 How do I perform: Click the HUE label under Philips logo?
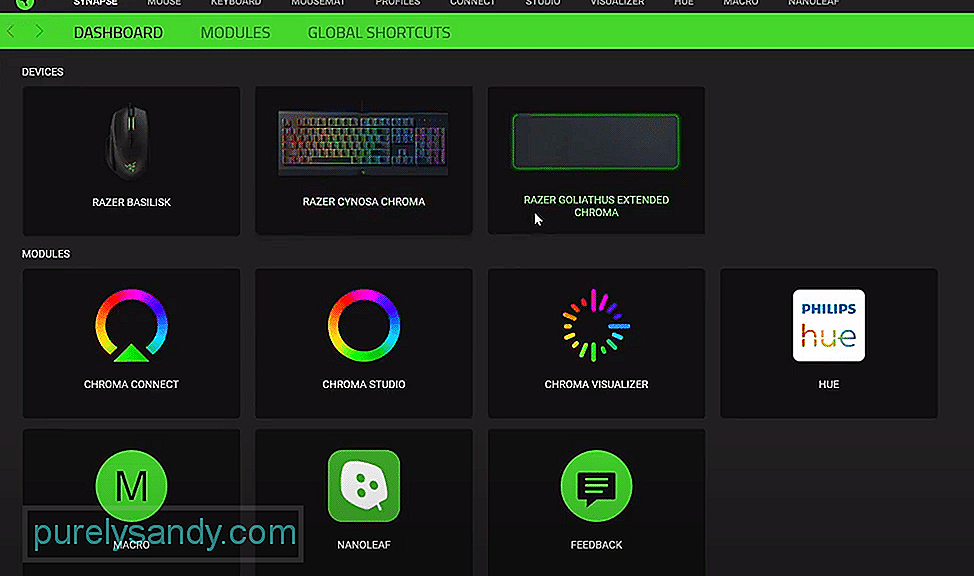tap(829, 384)
